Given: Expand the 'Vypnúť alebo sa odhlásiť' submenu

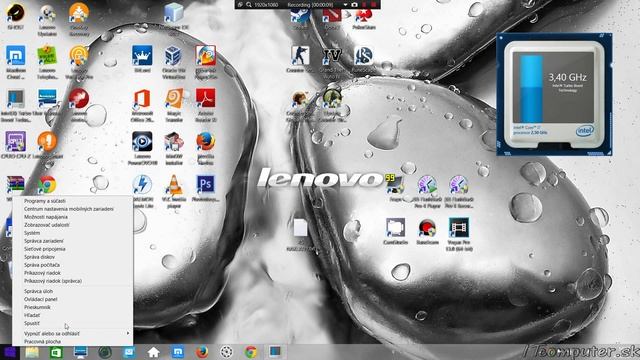Looking at the screenshot, I should click(x=72, y=333).
